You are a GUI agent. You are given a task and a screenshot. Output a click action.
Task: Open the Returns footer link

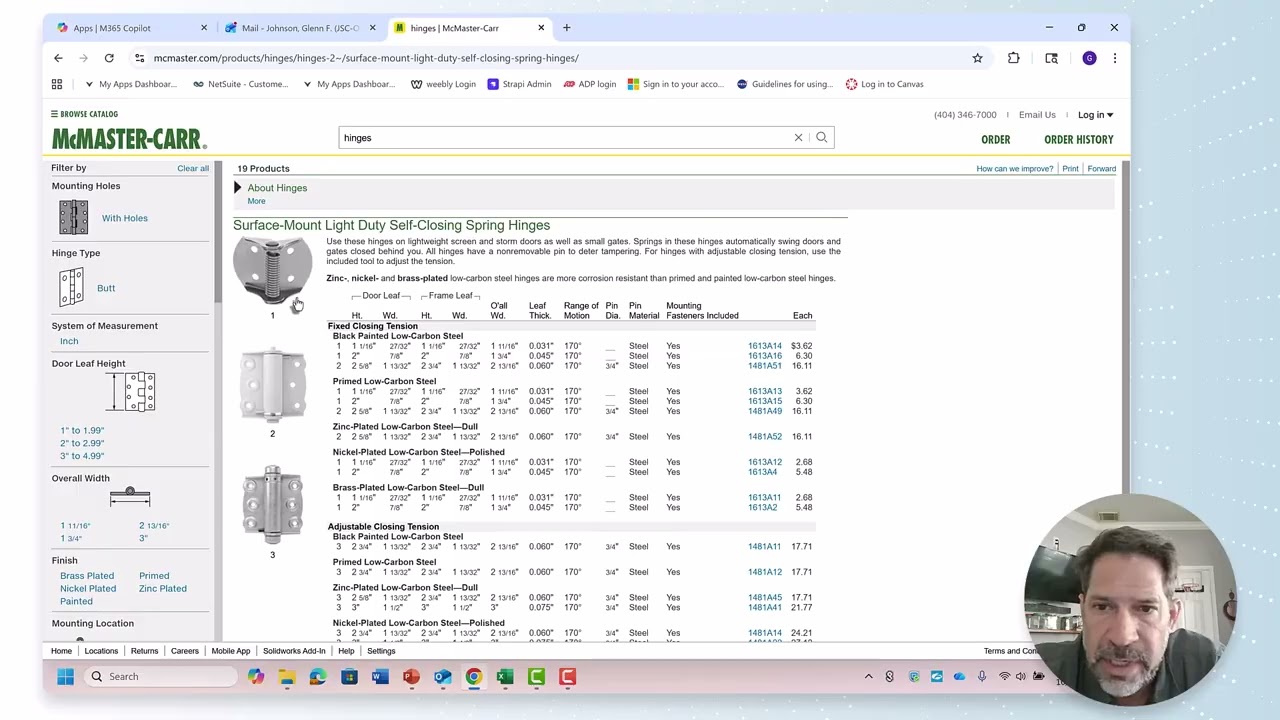(x=144, y=651)
